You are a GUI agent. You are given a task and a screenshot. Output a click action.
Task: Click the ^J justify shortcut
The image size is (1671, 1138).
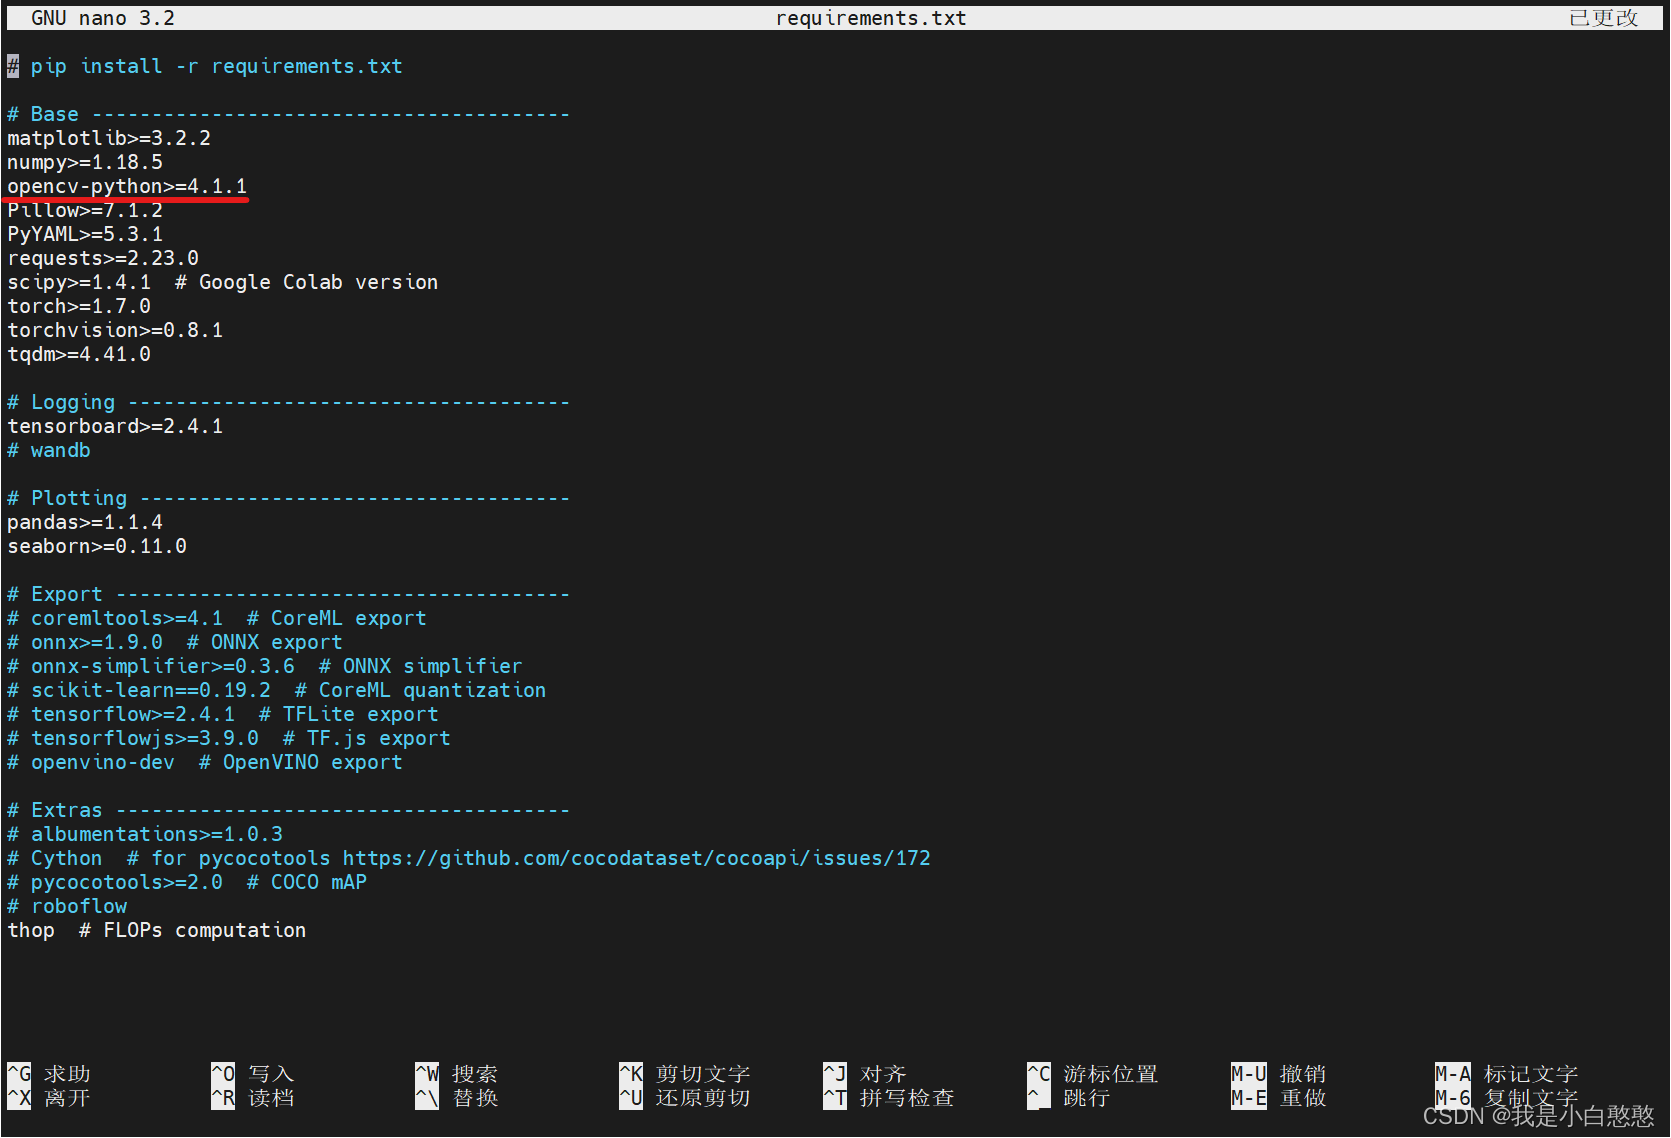pos(865,1074)
